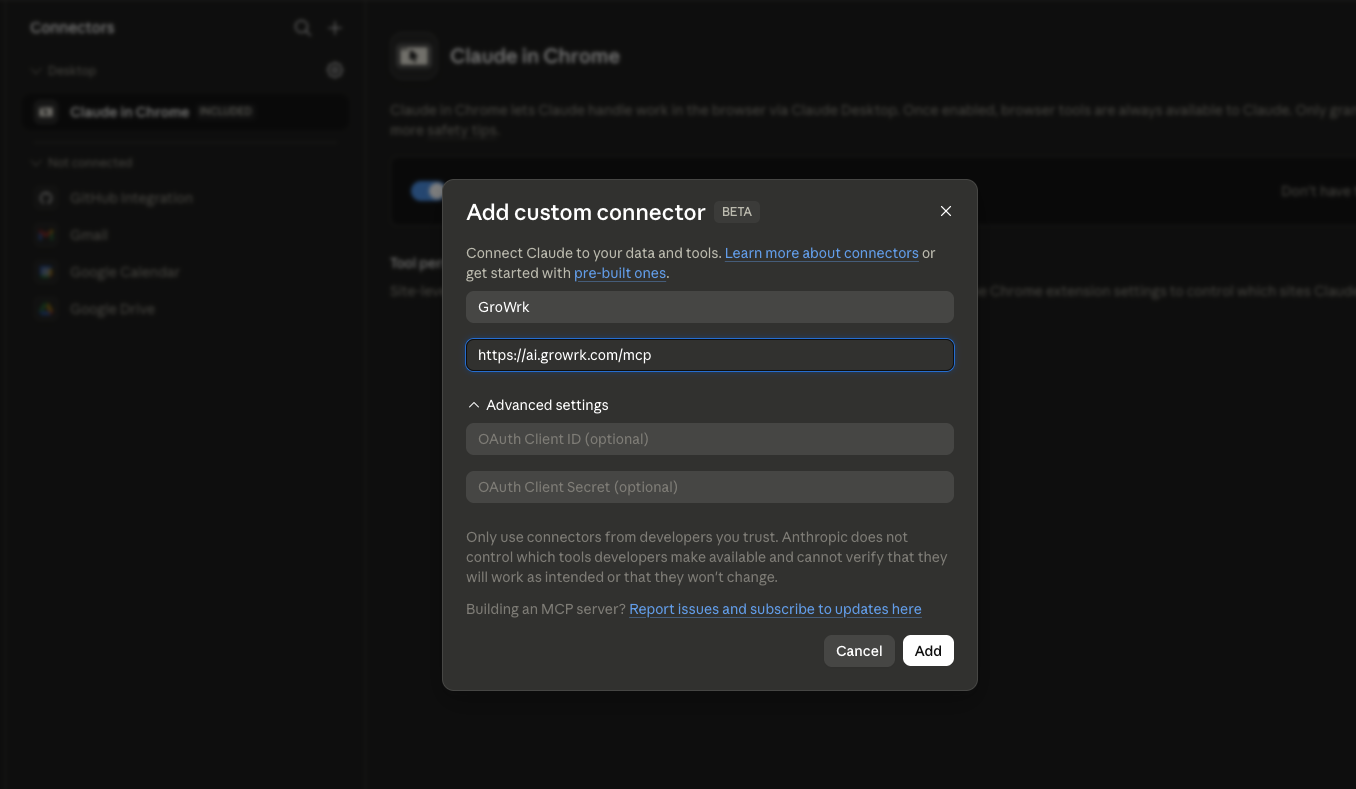The height and width of the screenshot is (789, 1356).
Task: Close the Add custom connector dialog
Action: (946, 211)
